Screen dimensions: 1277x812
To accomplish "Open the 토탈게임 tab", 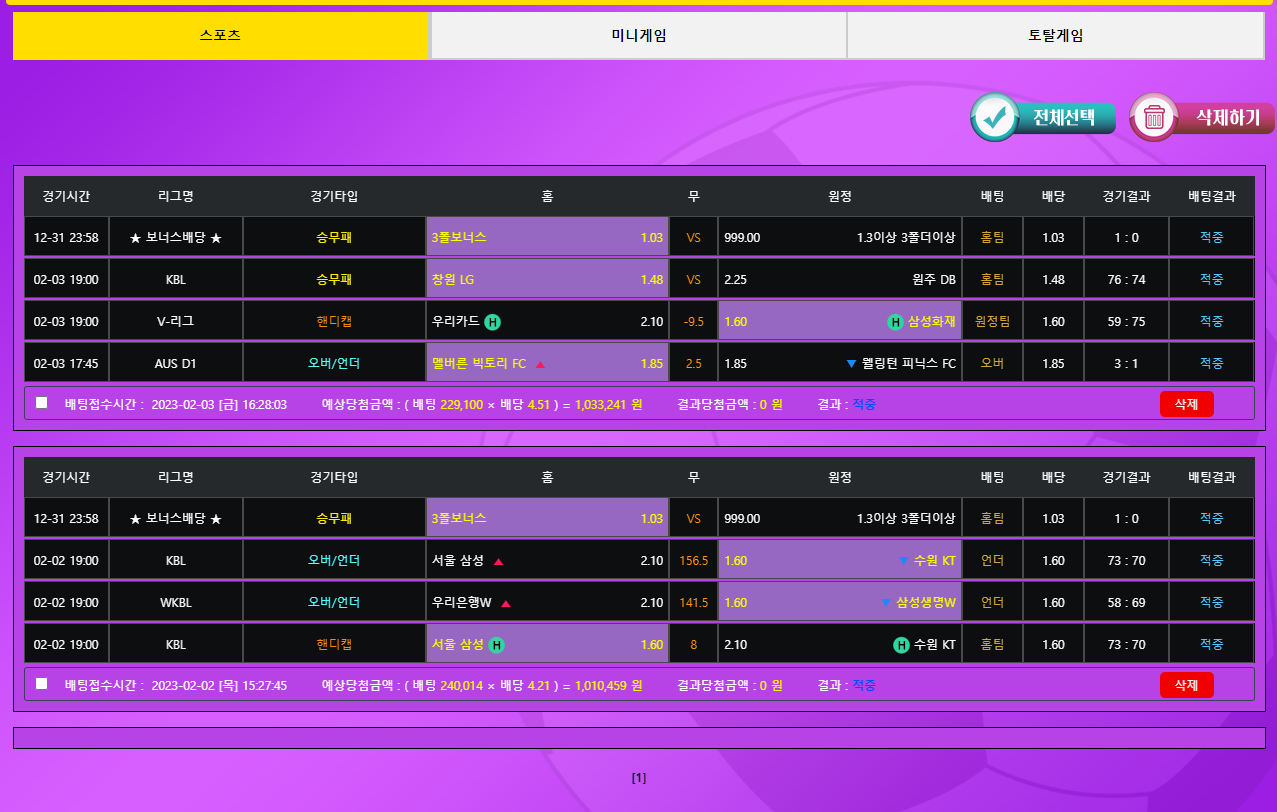I will 1055,35.
